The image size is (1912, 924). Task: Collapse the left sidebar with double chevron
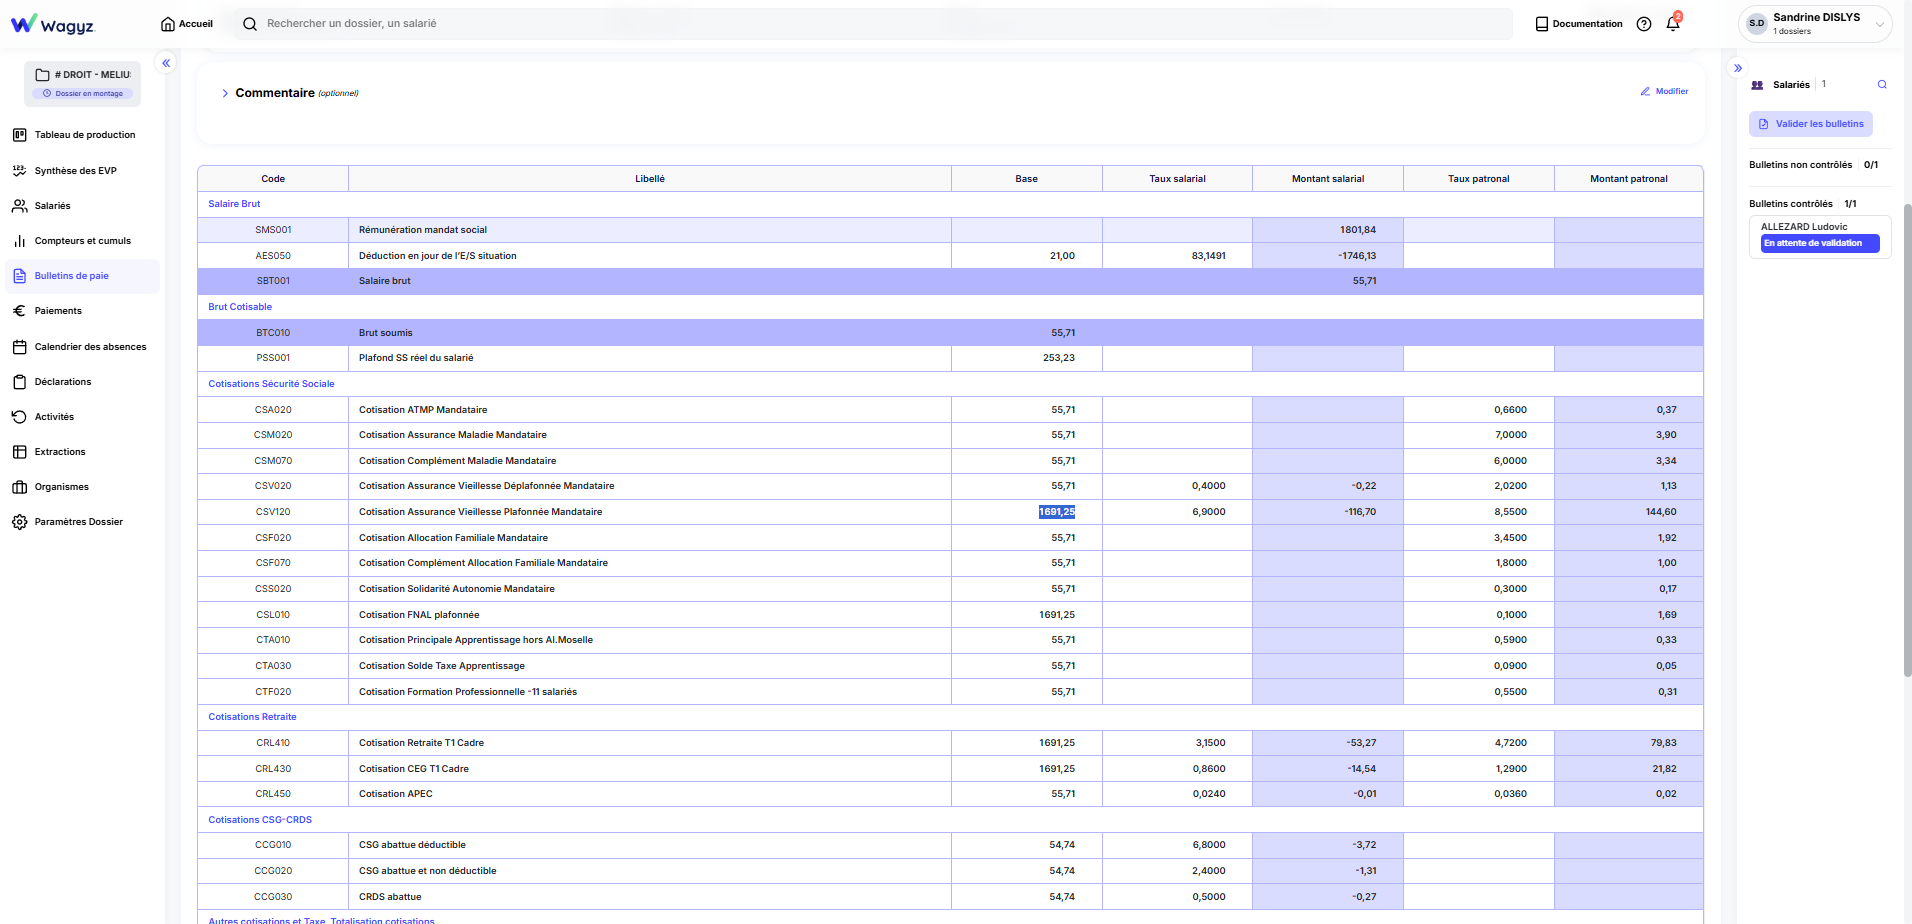[x=166, y=63]
